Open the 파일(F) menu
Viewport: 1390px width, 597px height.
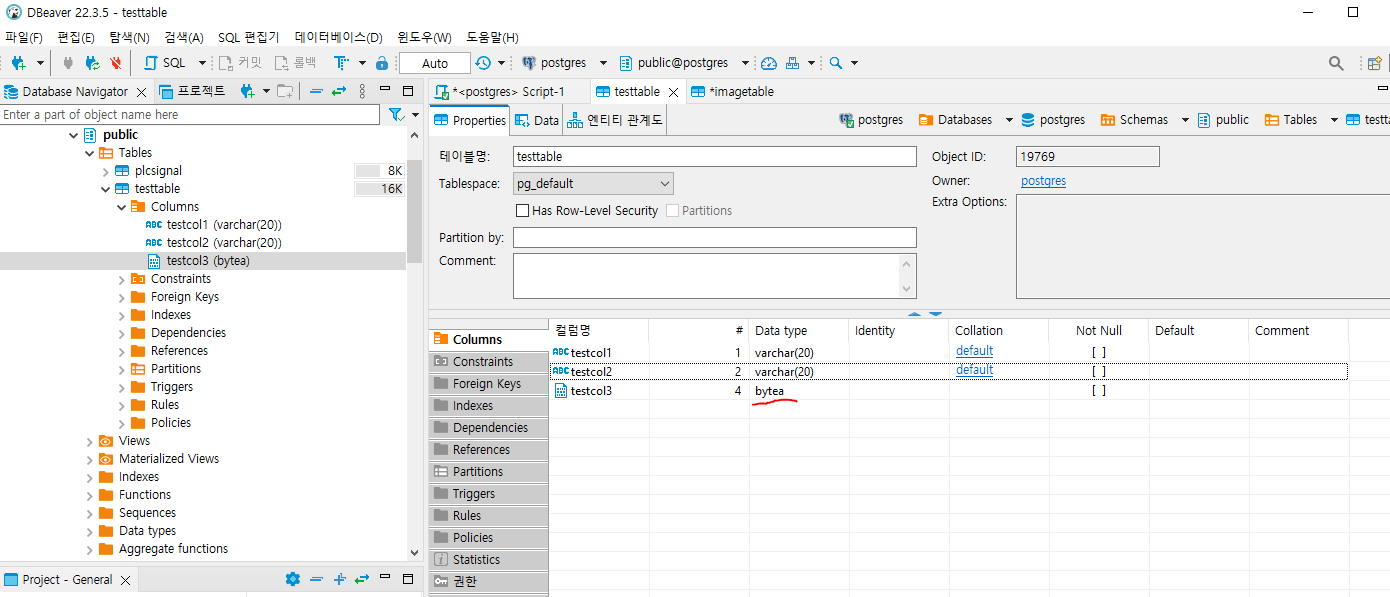pyautogui.click(x=24, y=37)
